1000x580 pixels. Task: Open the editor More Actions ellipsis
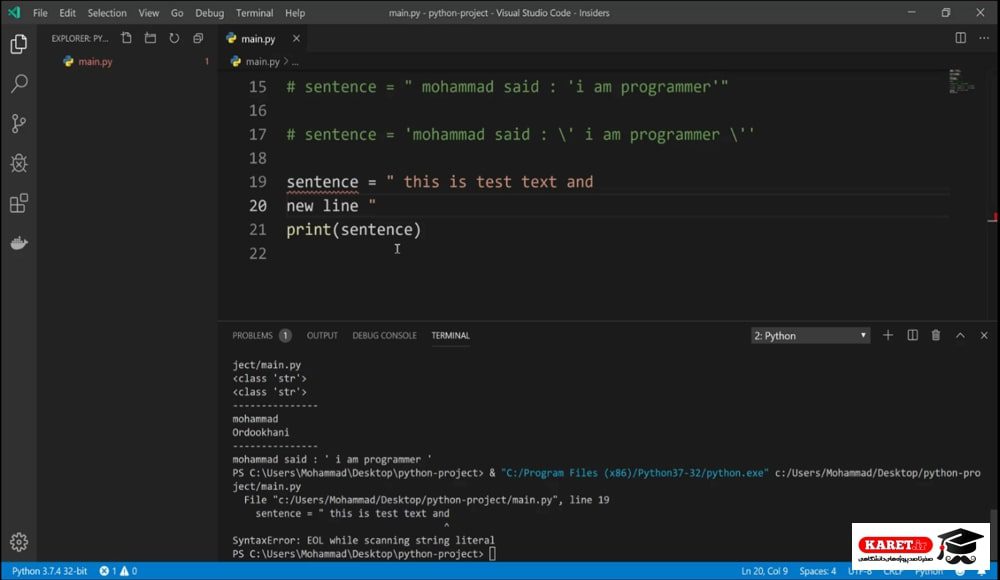[984, 38]
